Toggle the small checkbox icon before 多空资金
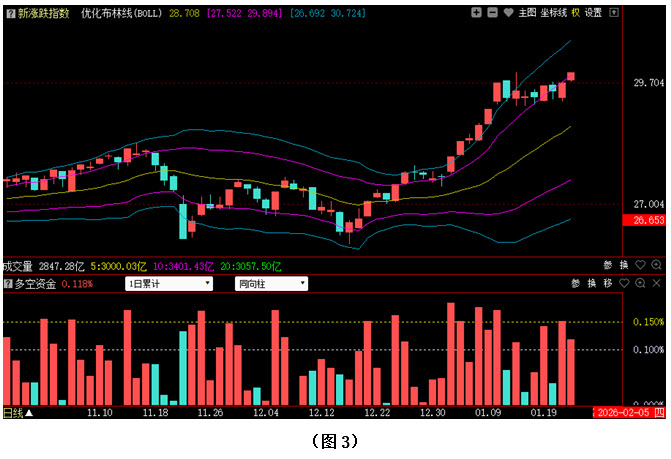671x459 pixels. point(7,284)
